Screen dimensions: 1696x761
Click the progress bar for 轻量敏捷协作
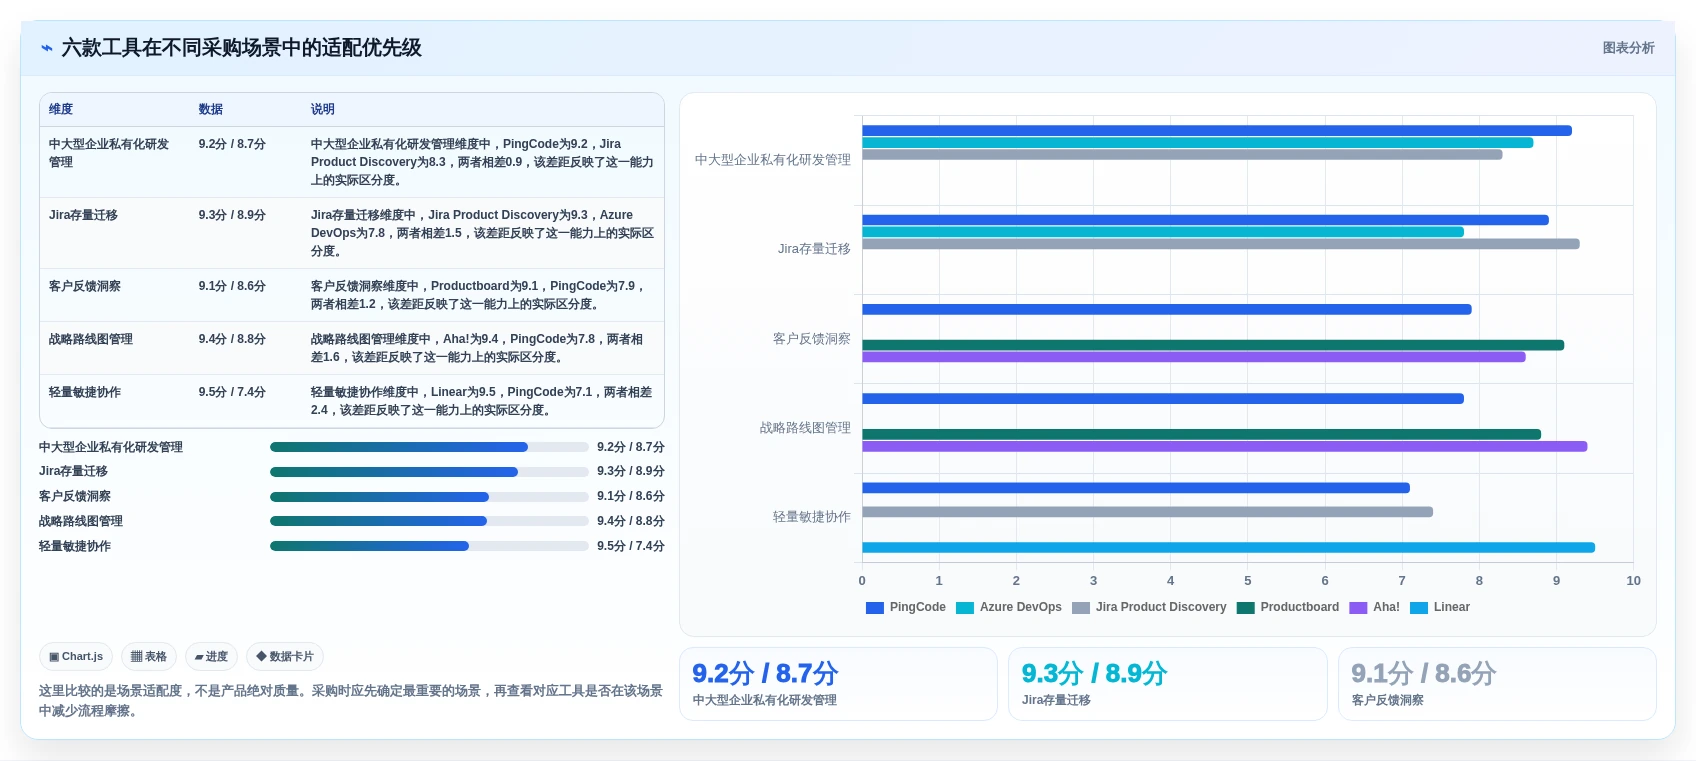pyautogui.click(x=429, y=546)
